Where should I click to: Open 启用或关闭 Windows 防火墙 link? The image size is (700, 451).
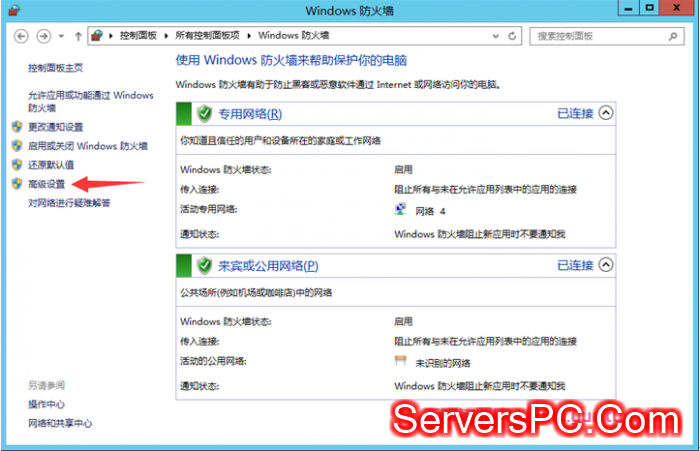87,146
